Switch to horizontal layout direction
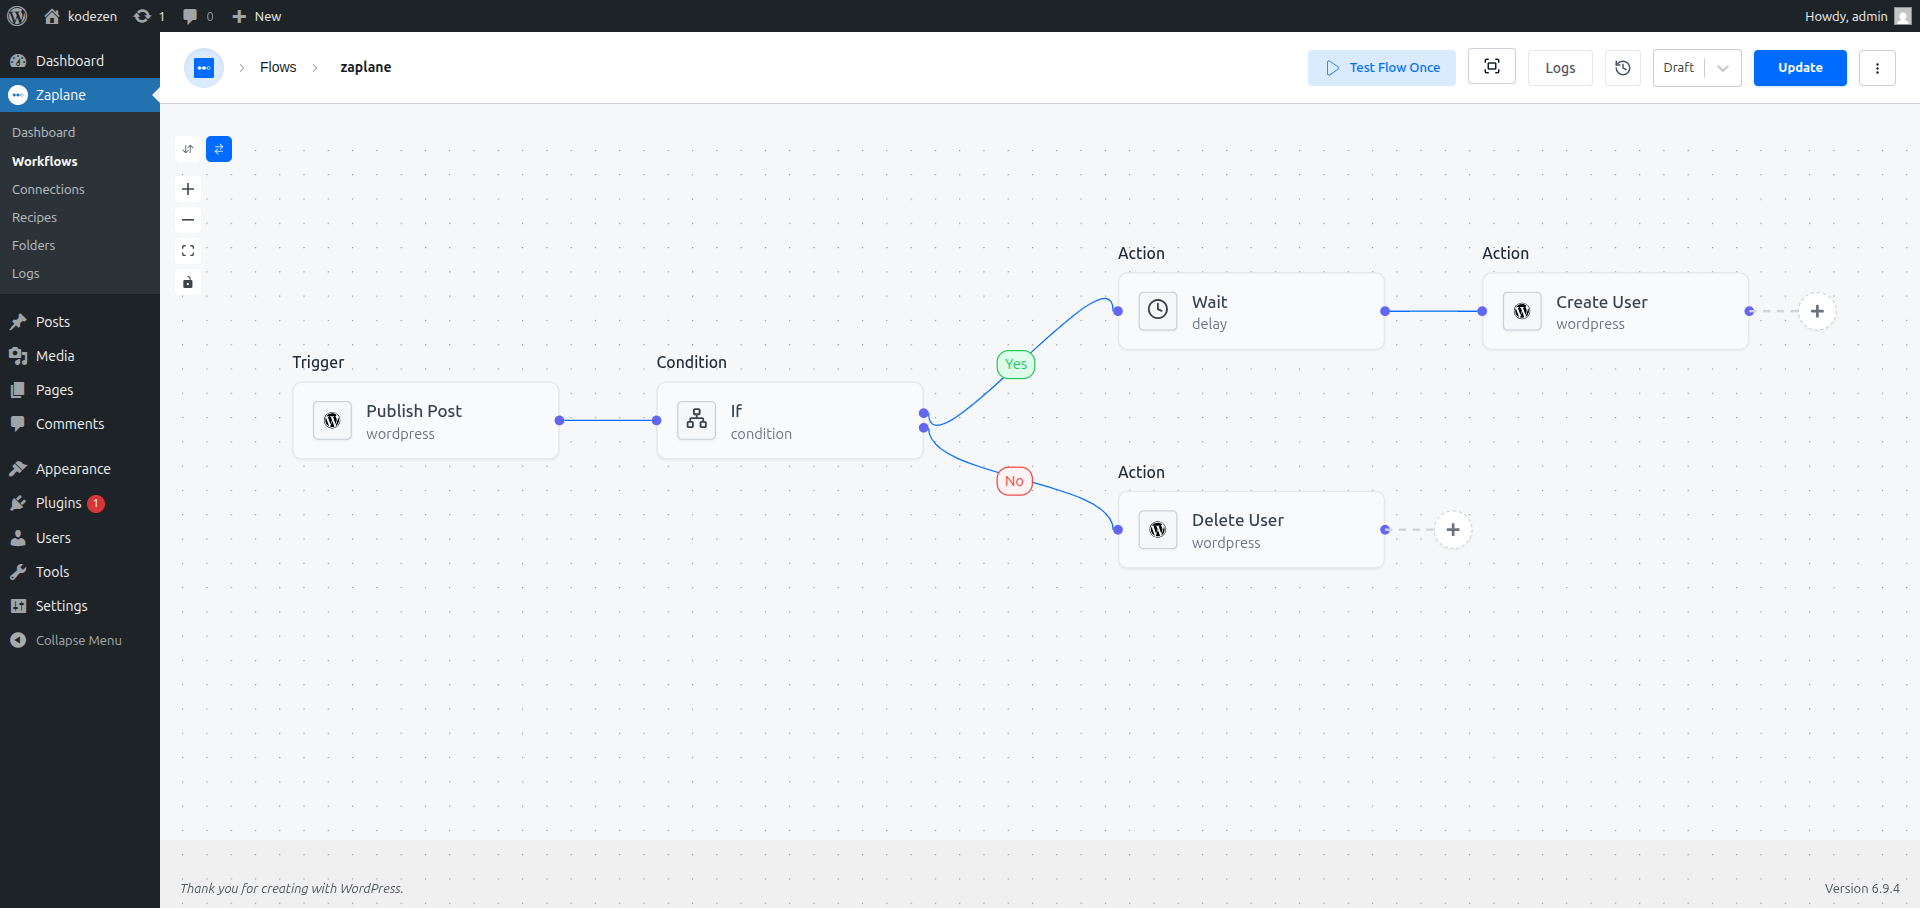This screenshot has width=1920, height=908. [x=219, y=149]
